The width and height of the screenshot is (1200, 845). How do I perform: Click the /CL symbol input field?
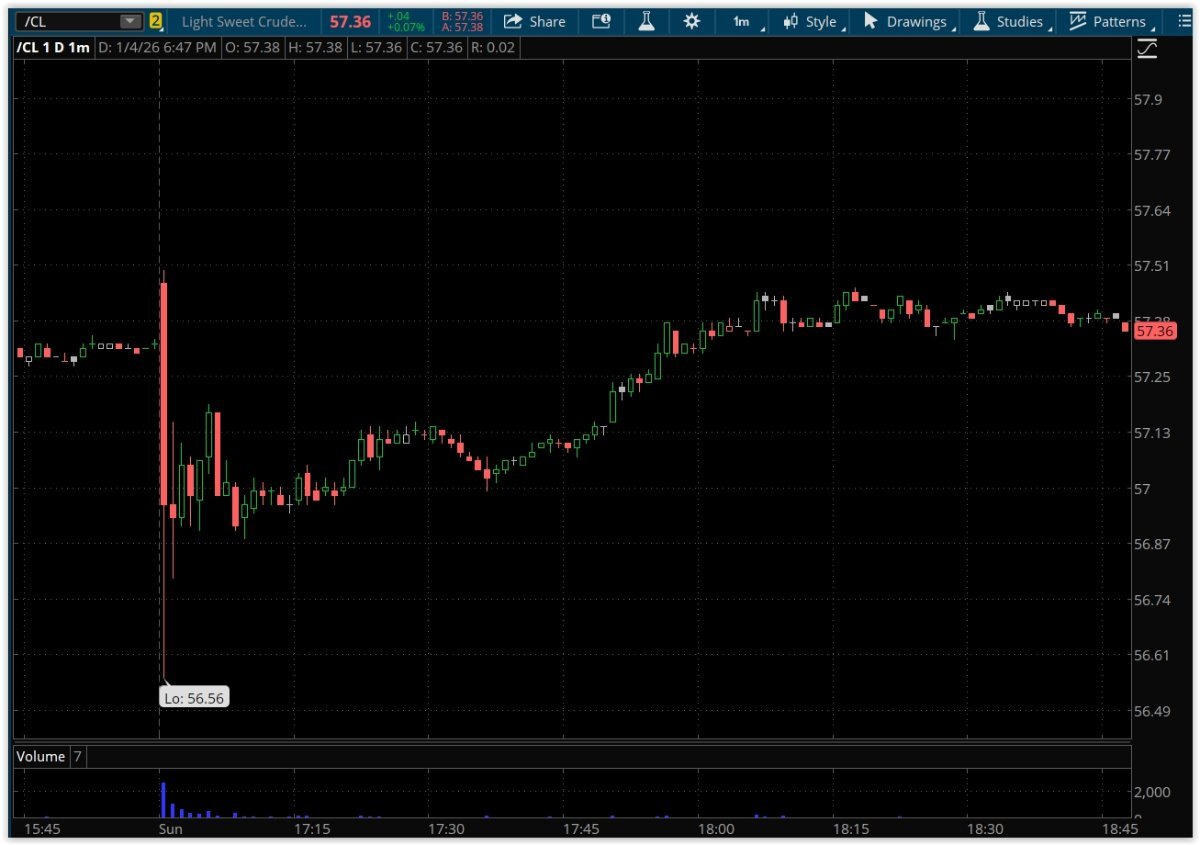click(x=65, y=21)
